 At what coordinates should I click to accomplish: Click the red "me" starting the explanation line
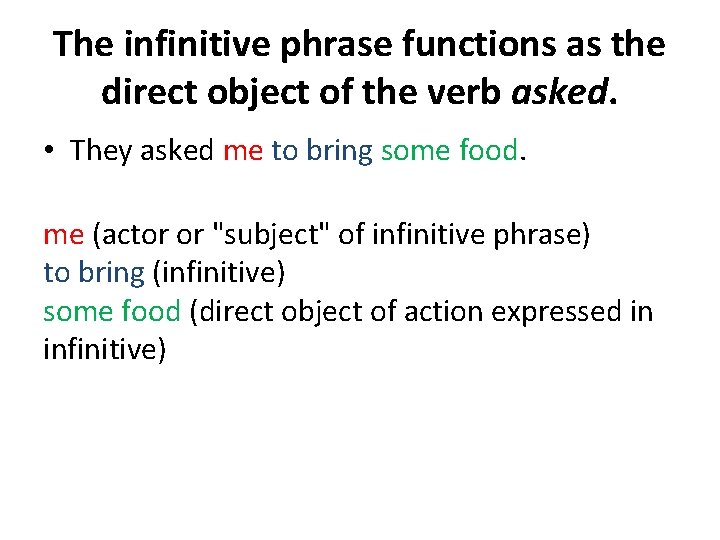tap(64, 234)
